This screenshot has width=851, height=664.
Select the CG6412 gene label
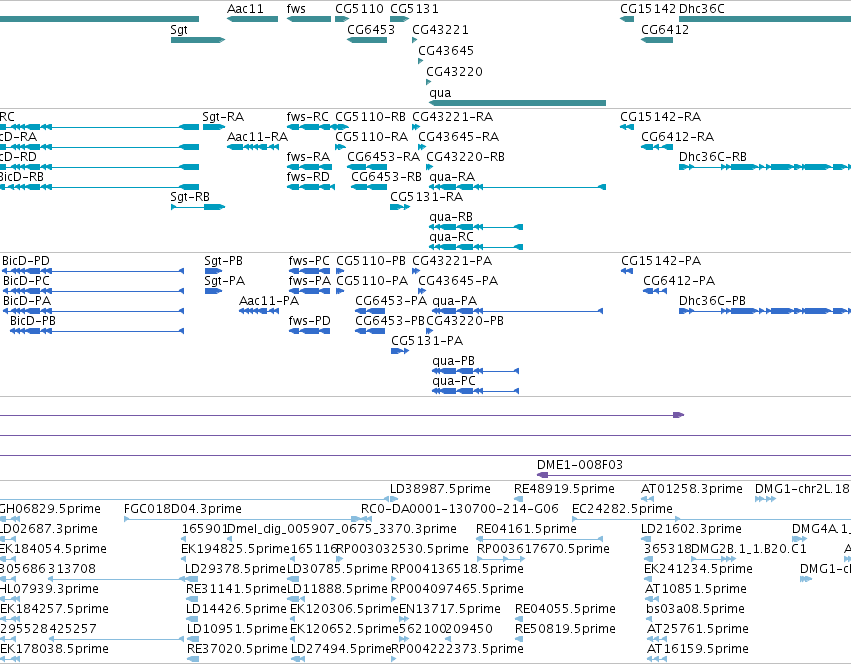[x=665, y=30]
